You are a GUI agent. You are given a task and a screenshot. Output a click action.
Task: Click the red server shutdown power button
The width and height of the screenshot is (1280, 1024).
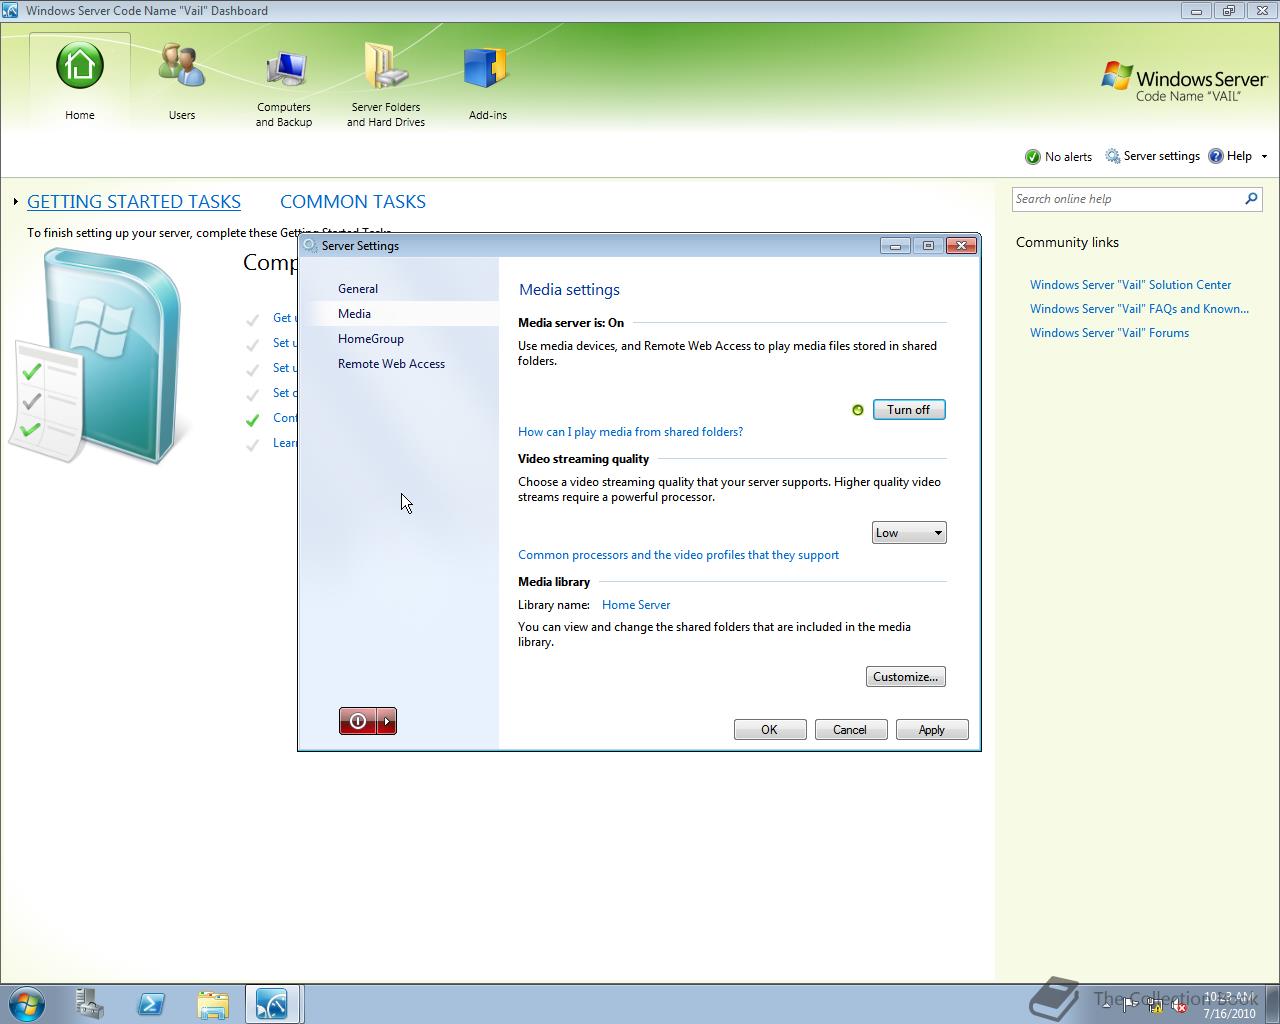(x=358, y=721)
